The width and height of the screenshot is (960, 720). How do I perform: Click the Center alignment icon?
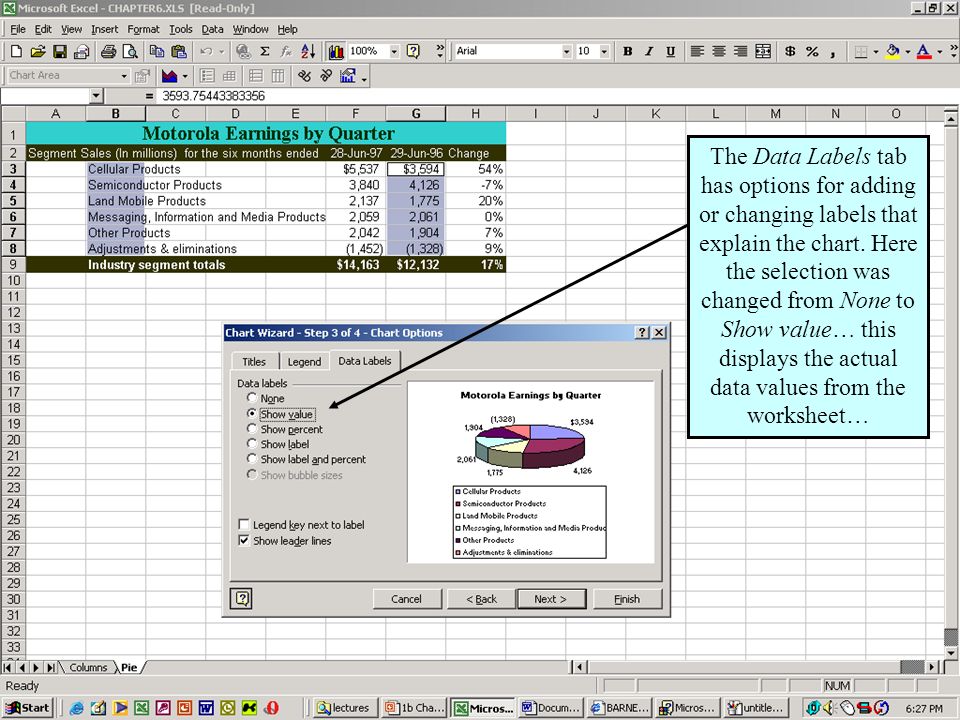[719, 52]
